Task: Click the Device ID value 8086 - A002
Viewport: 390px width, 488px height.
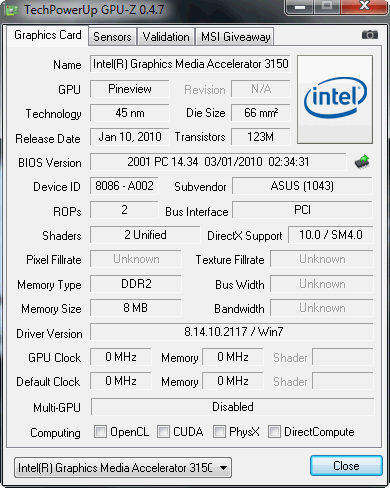Action: tap(124, 186)
